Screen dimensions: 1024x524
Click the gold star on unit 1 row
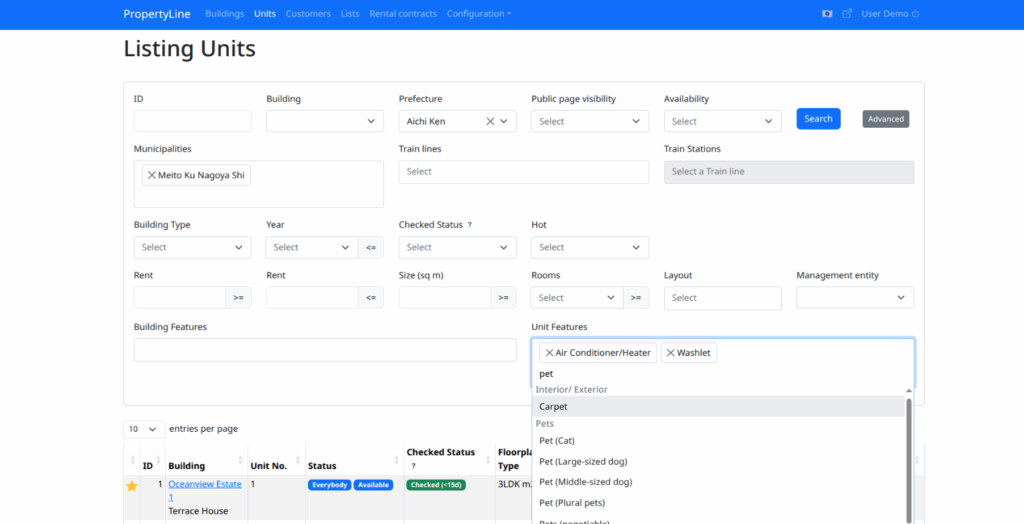(x=131, y=486)
